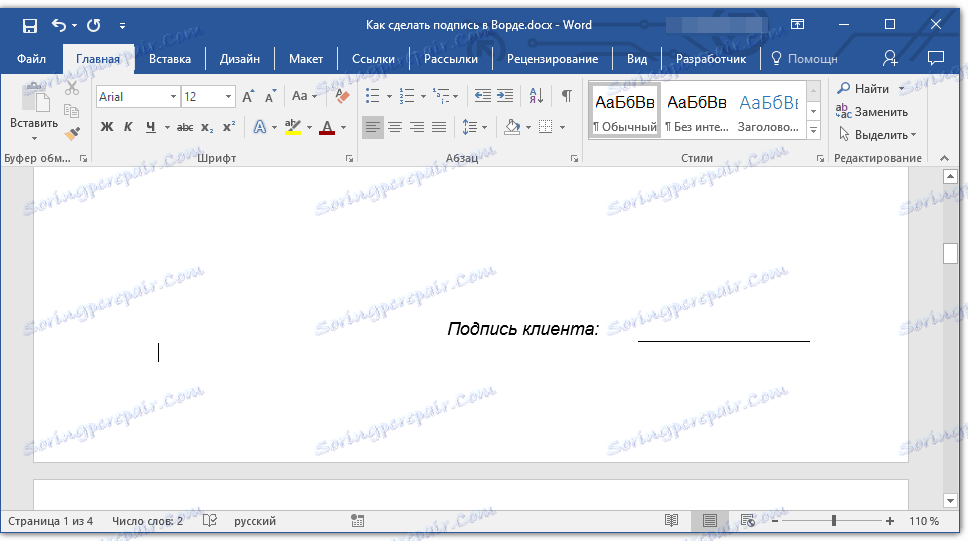Viewport: 968px width, 541px height.
Task: Switch to the Макет tab
Action: (x=306, y=59)
